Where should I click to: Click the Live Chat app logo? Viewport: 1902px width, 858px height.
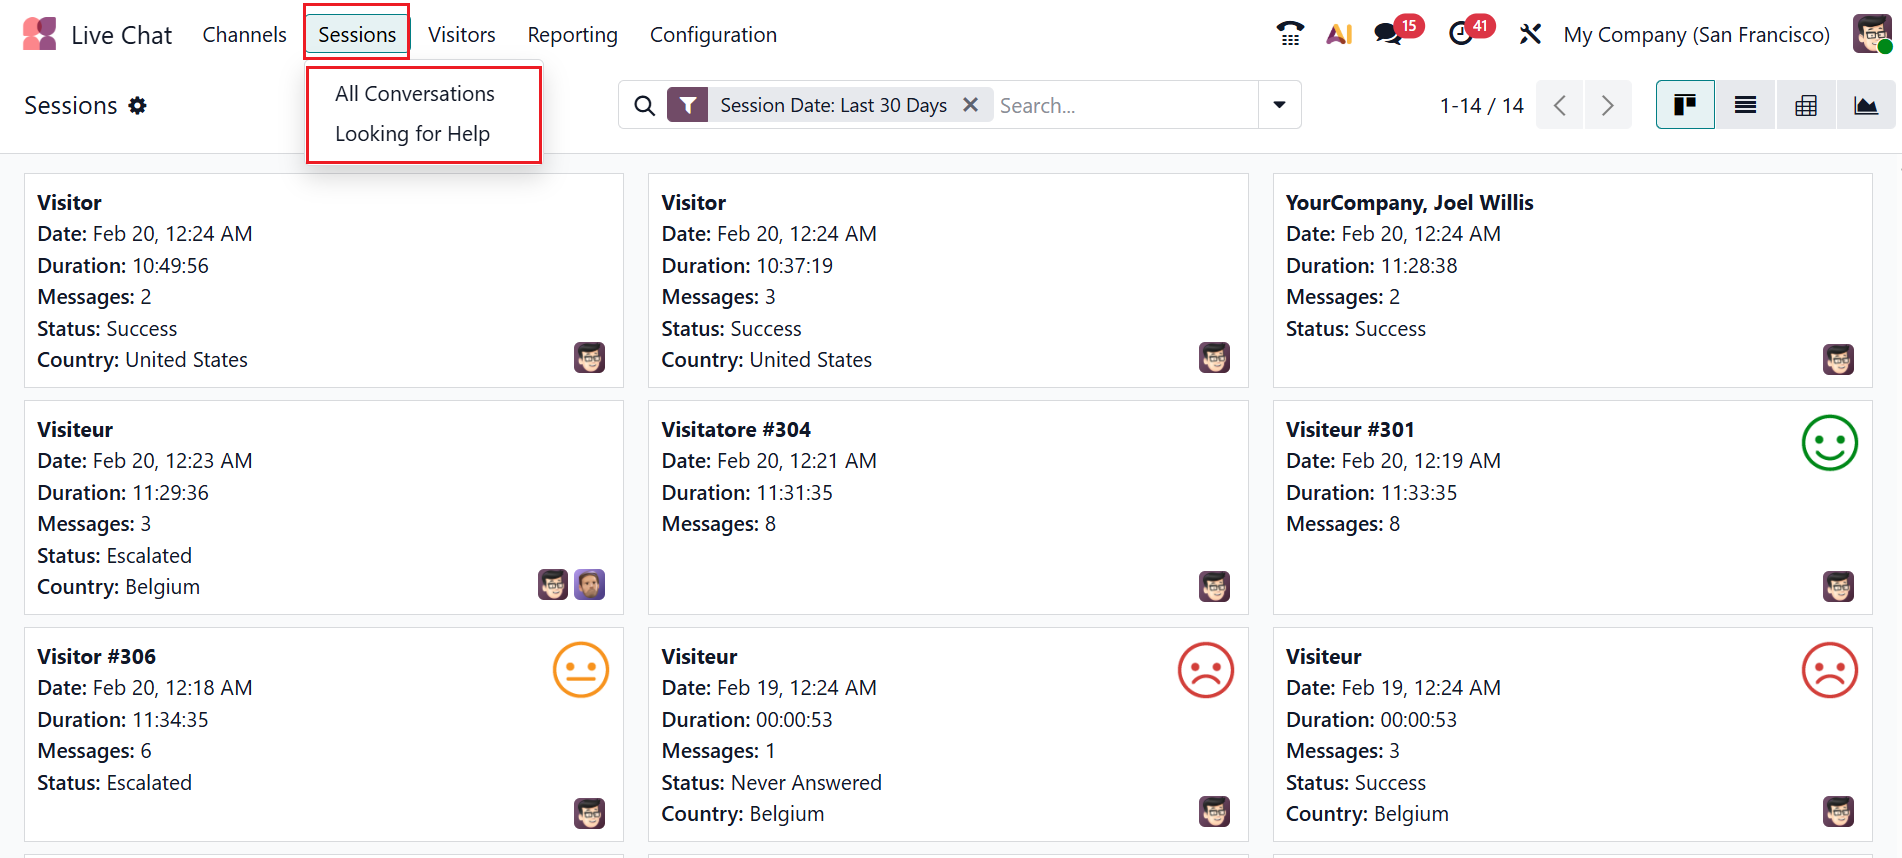click(40, 34)
